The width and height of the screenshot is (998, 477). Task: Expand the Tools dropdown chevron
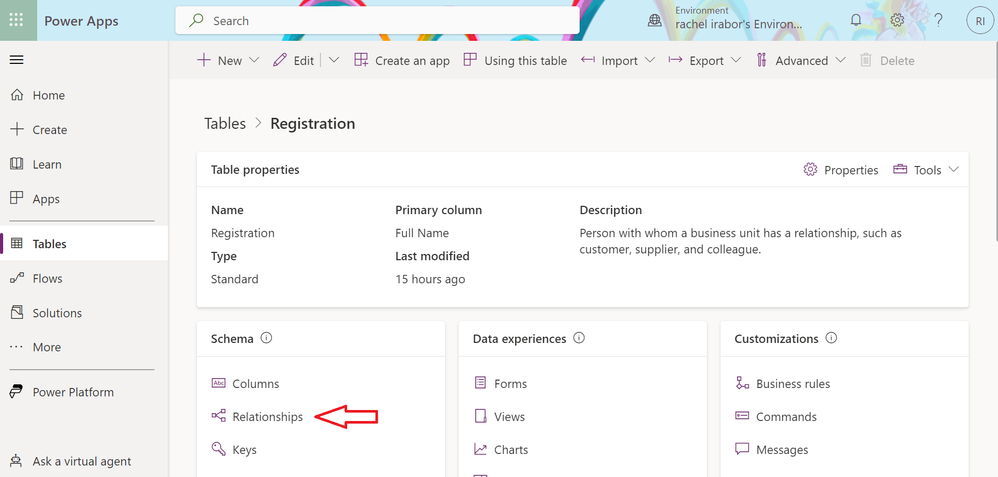tap(953, 169)
